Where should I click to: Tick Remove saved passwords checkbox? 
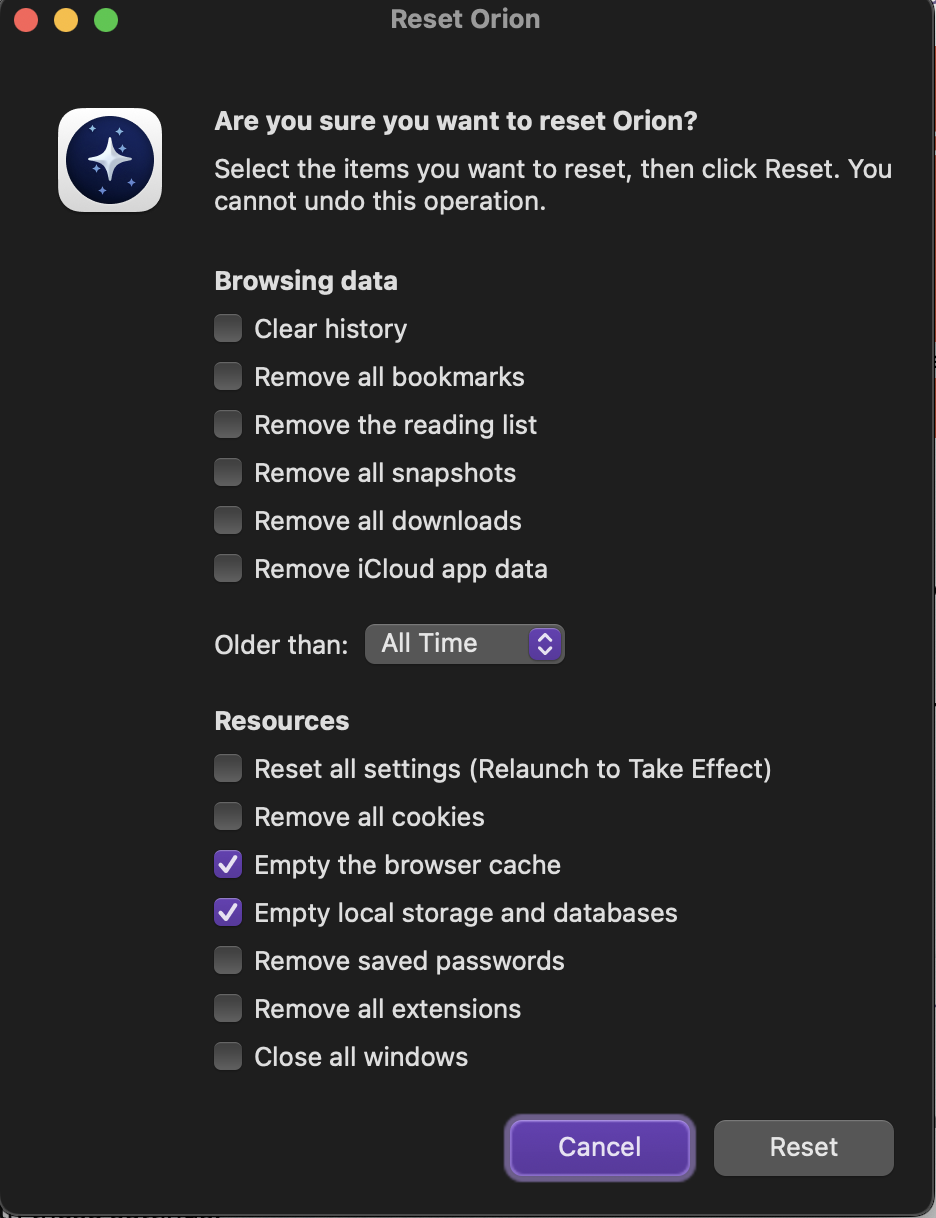click(x=228, y=960)
